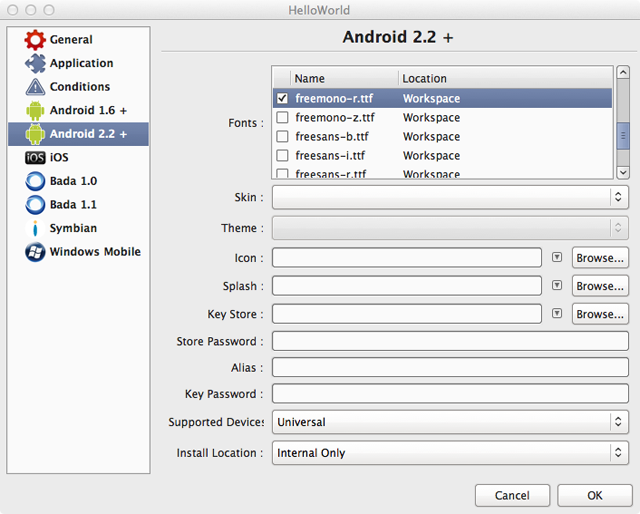This screenshot has height=514, width=640.
Task: Open the Theme dropdown
Action: click(450, 228)
